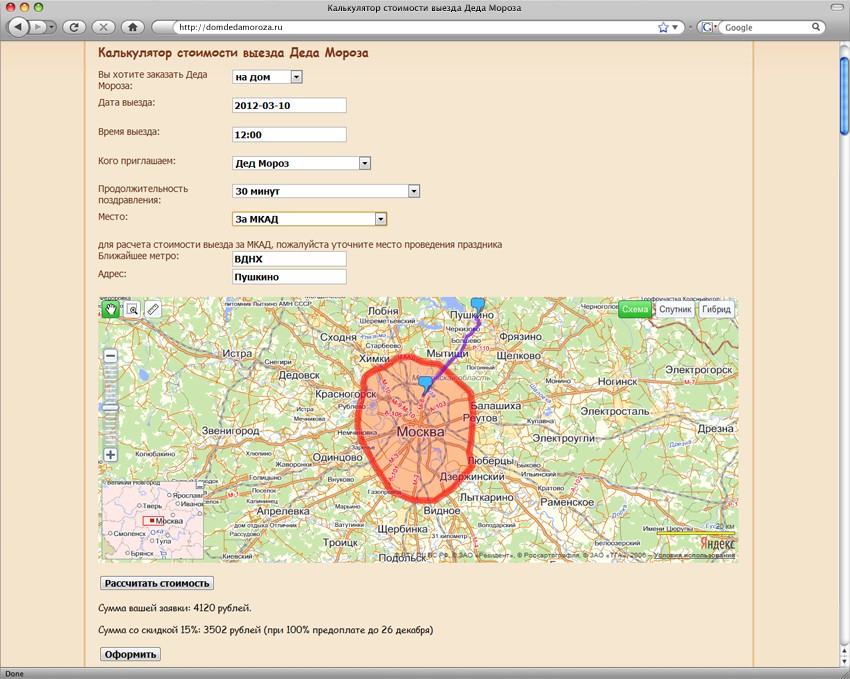
Task: Click the discounted total '3502 рублей' line
Action: (266, 630)
